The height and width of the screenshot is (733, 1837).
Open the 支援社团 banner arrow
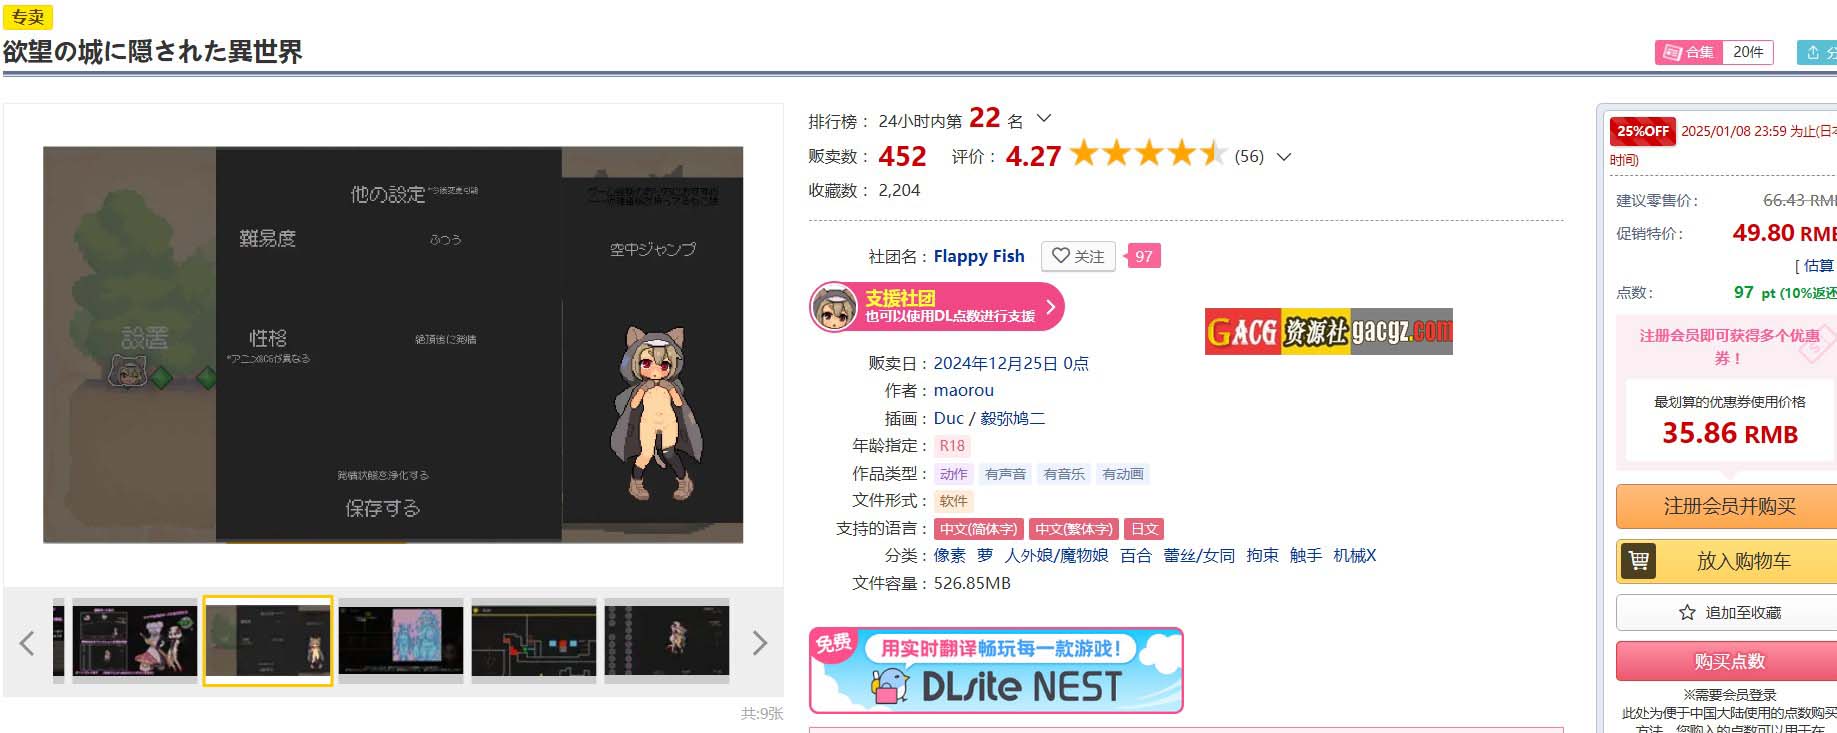(x=1050, y=307)
